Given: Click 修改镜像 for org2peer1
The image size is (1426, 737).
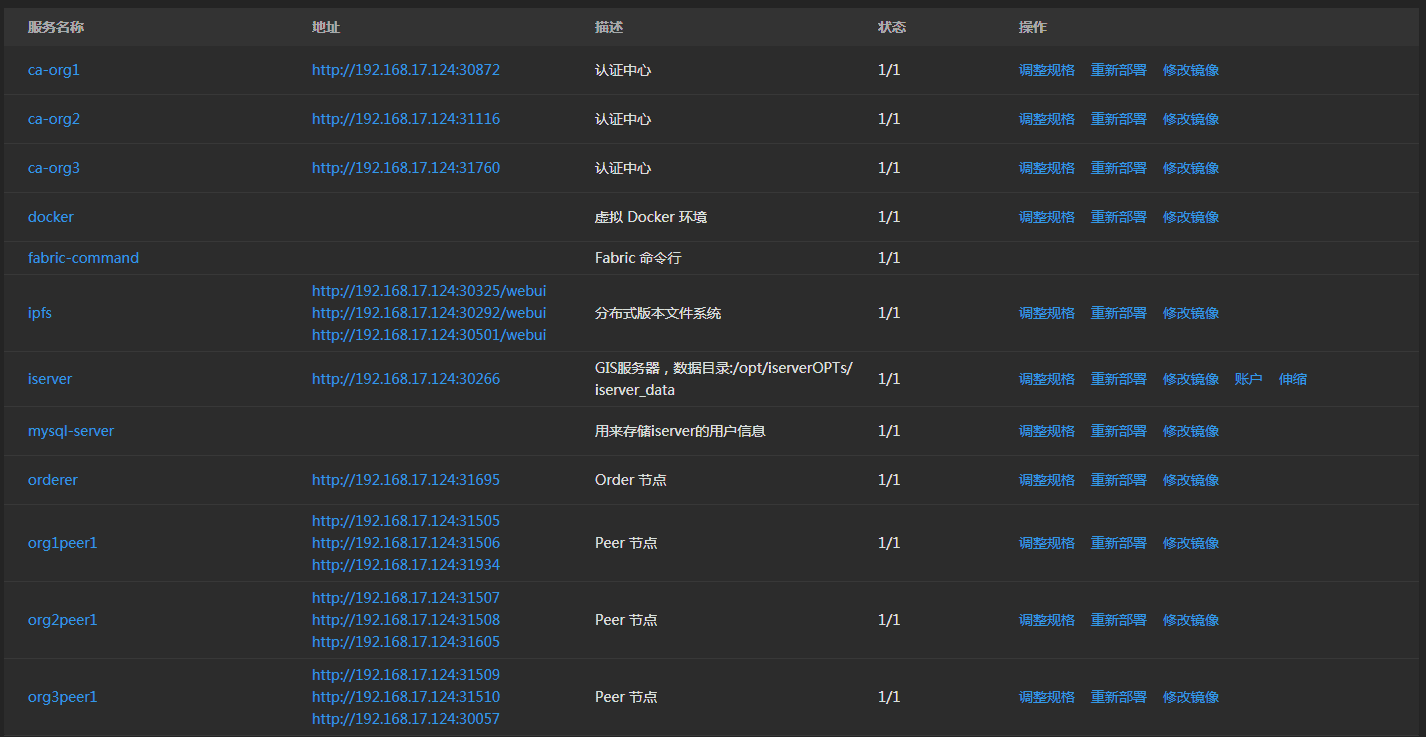Looking at the screenshot, I should point(1190,620).
